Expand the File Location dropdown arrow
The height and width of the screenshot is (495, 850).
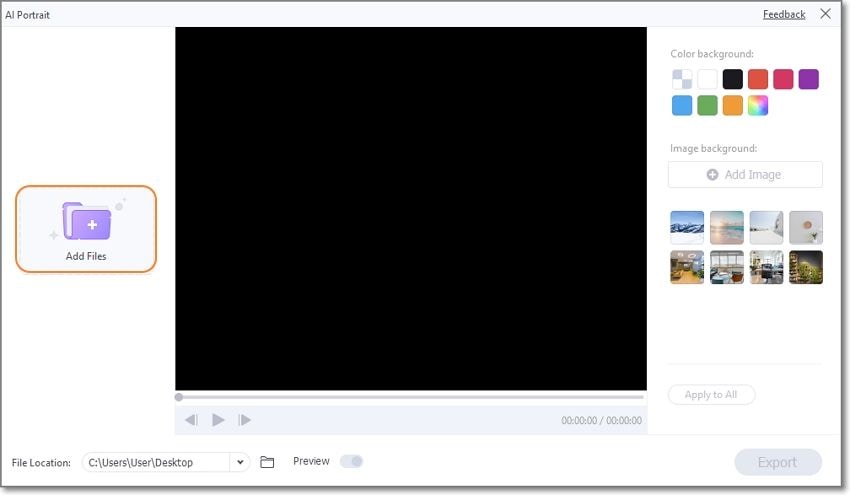(x=240, y=462)
